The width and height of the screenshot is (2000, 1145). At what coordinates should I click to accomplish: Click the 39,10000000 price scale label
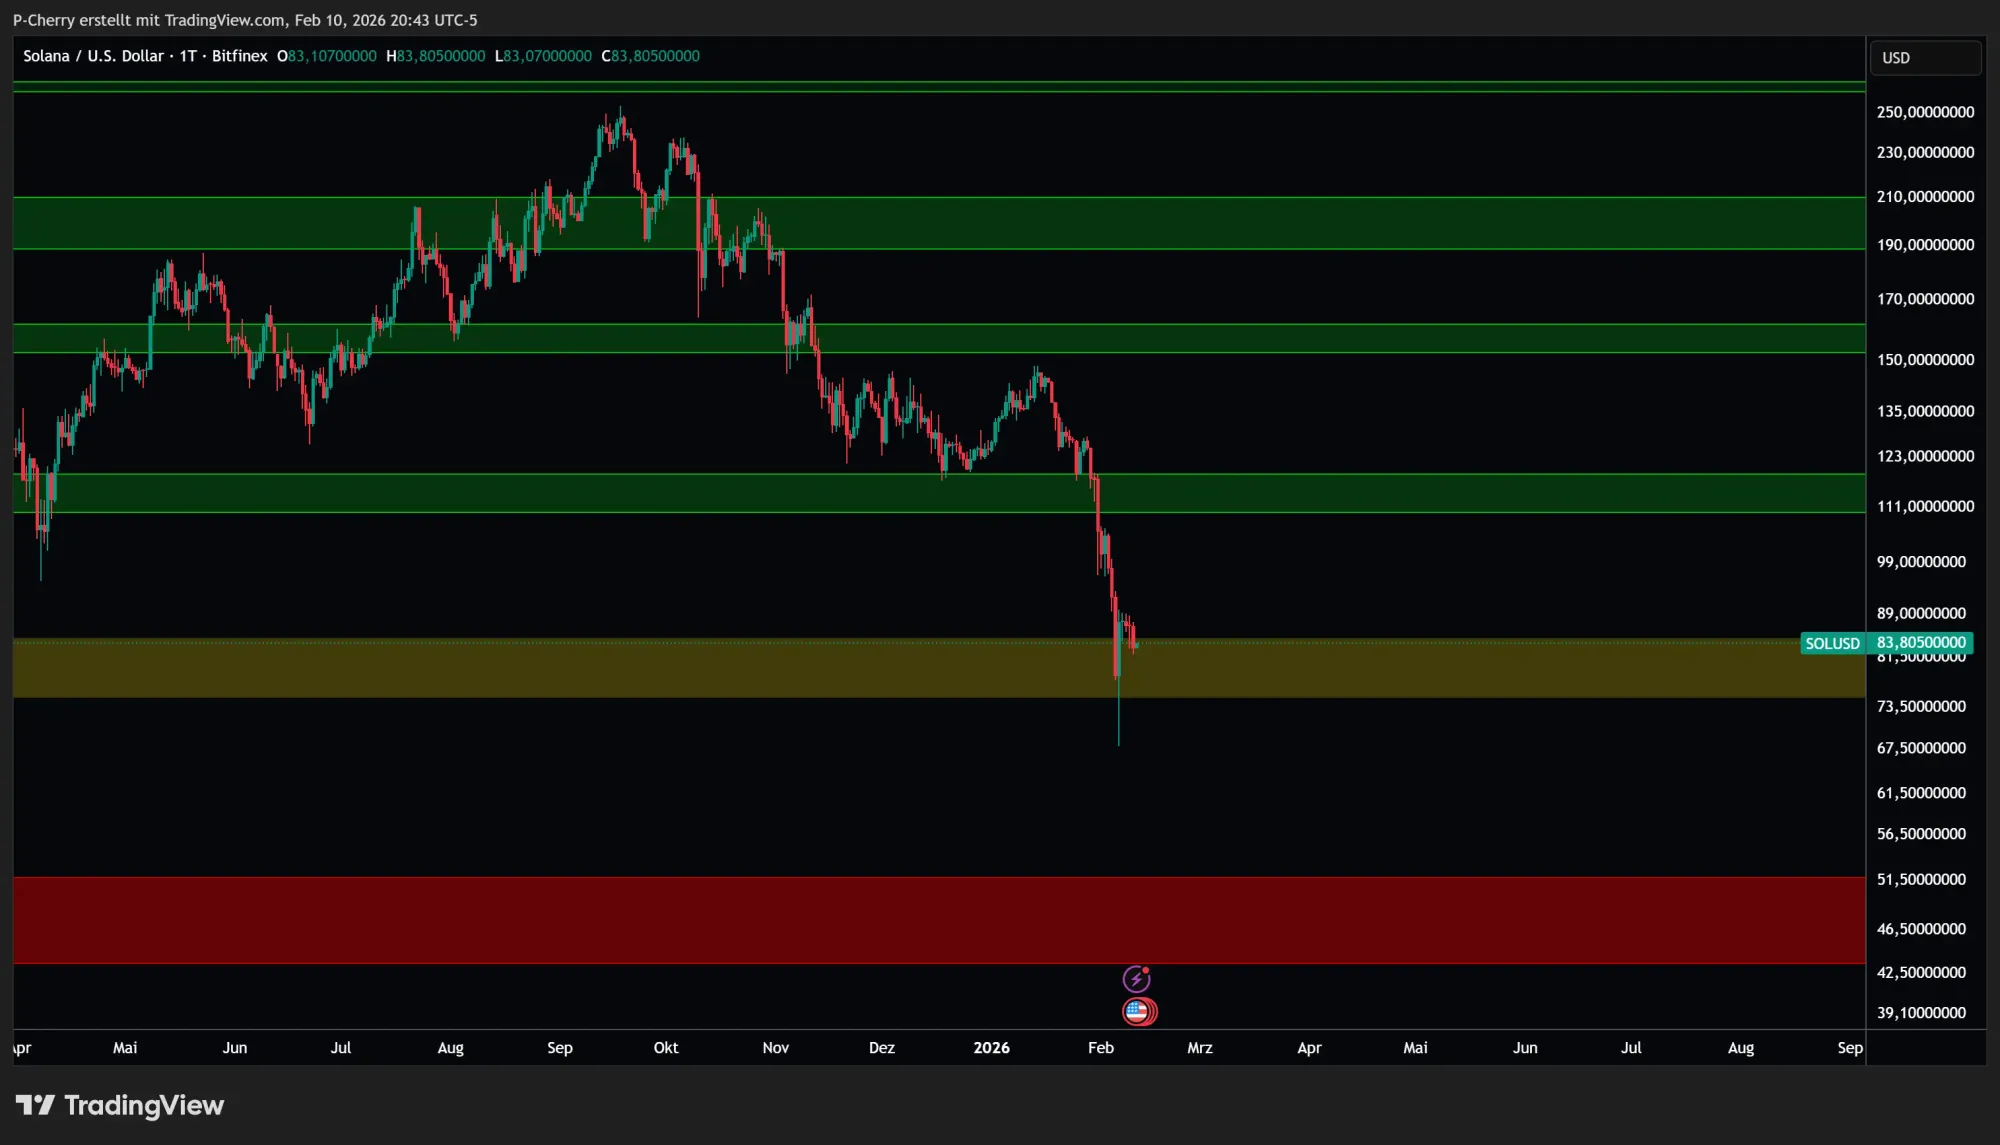click(1921, 1013)
